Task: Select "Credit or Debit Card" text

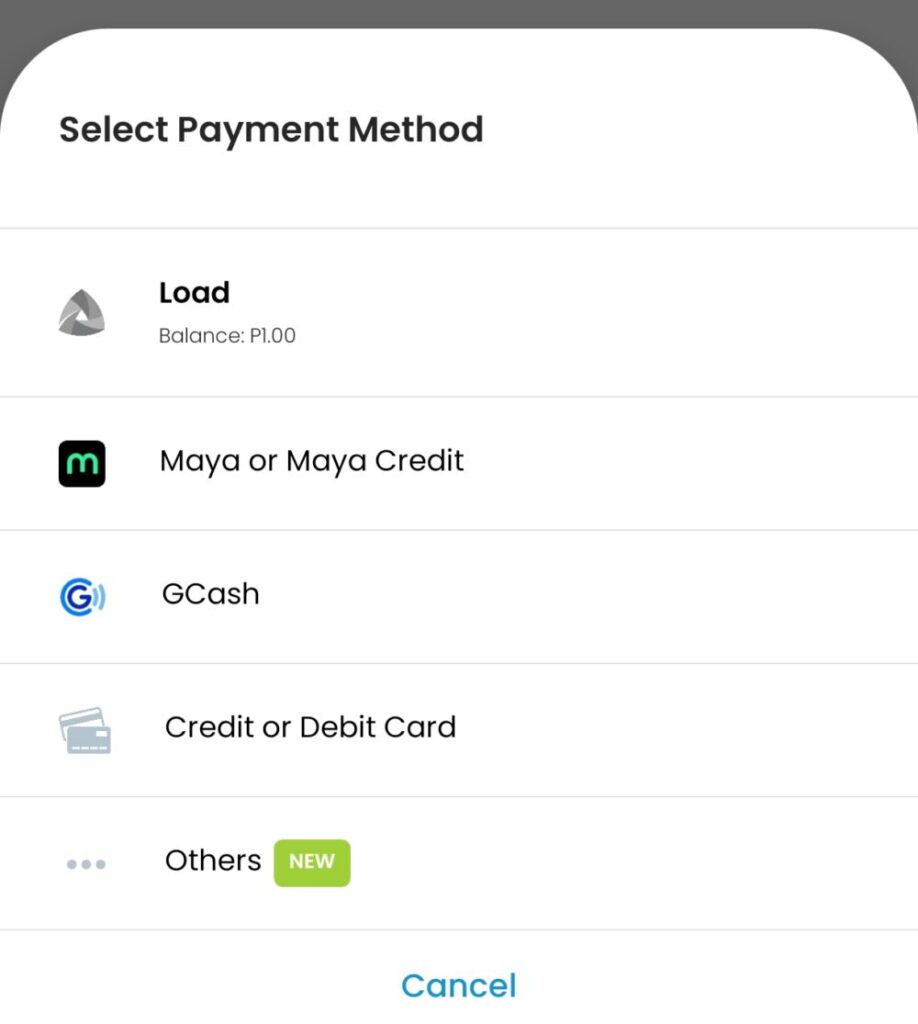Action: tap(310, 727)
